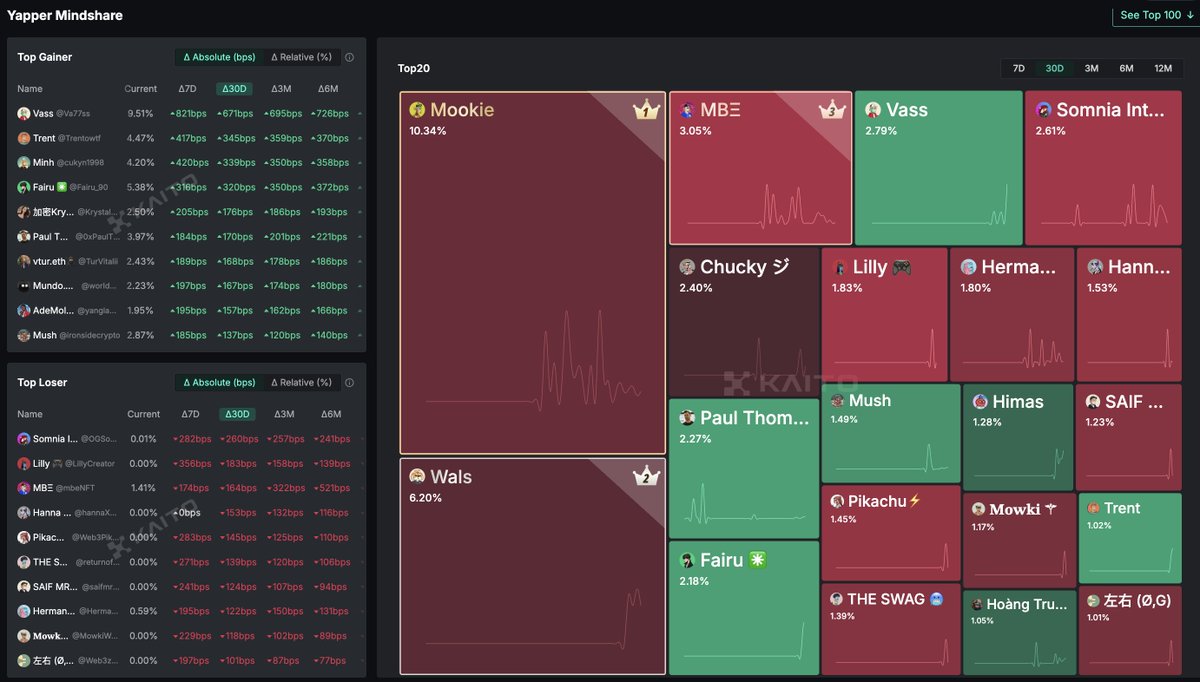Screen dimensions: 1200x682
Task: Click Mowki avatar in the treemap tile
Action: (979, 509)
